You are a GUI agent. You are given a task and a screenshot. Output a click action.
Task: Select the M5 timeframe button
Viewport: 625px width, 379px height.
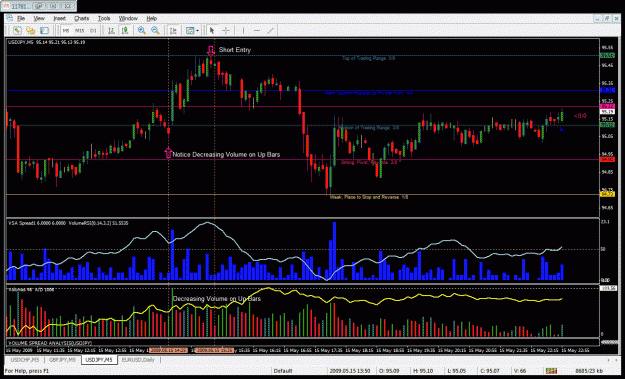point(66,30)
